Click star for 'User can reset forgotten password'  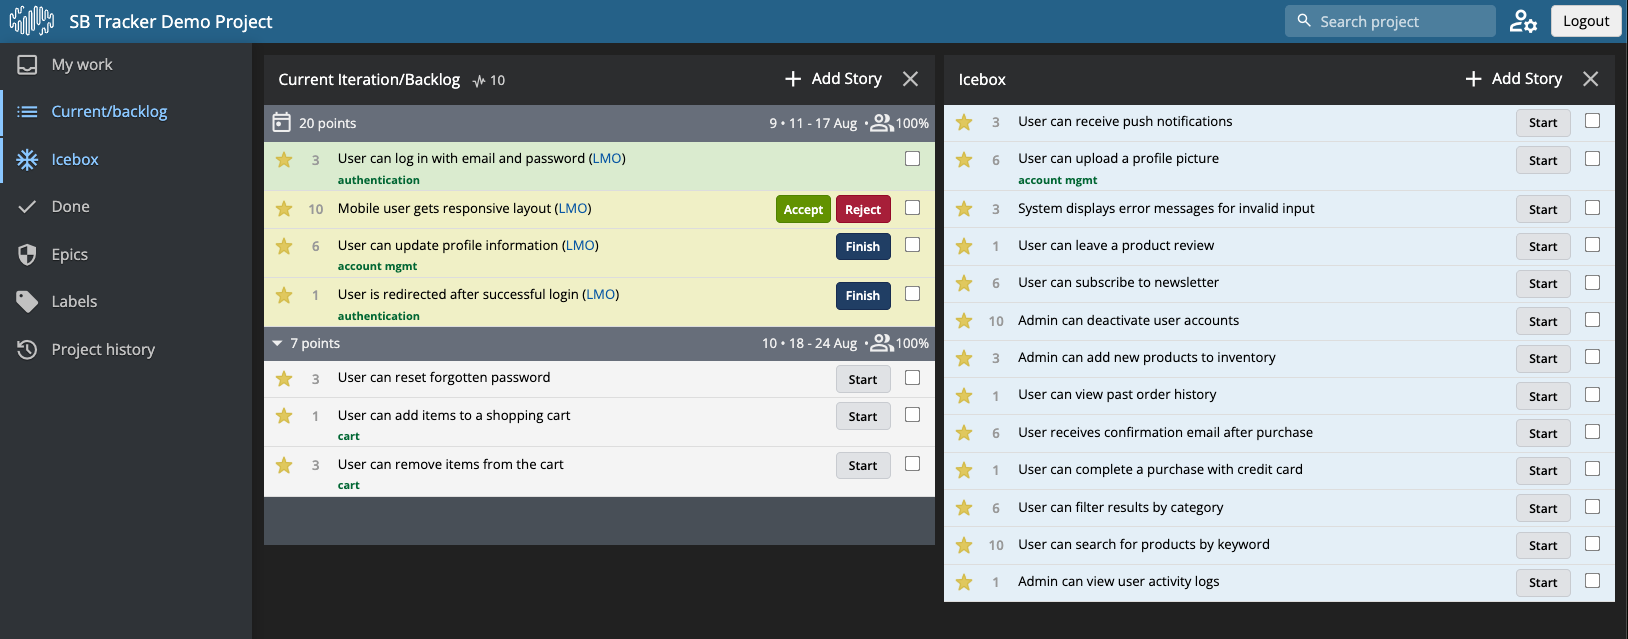284,379
